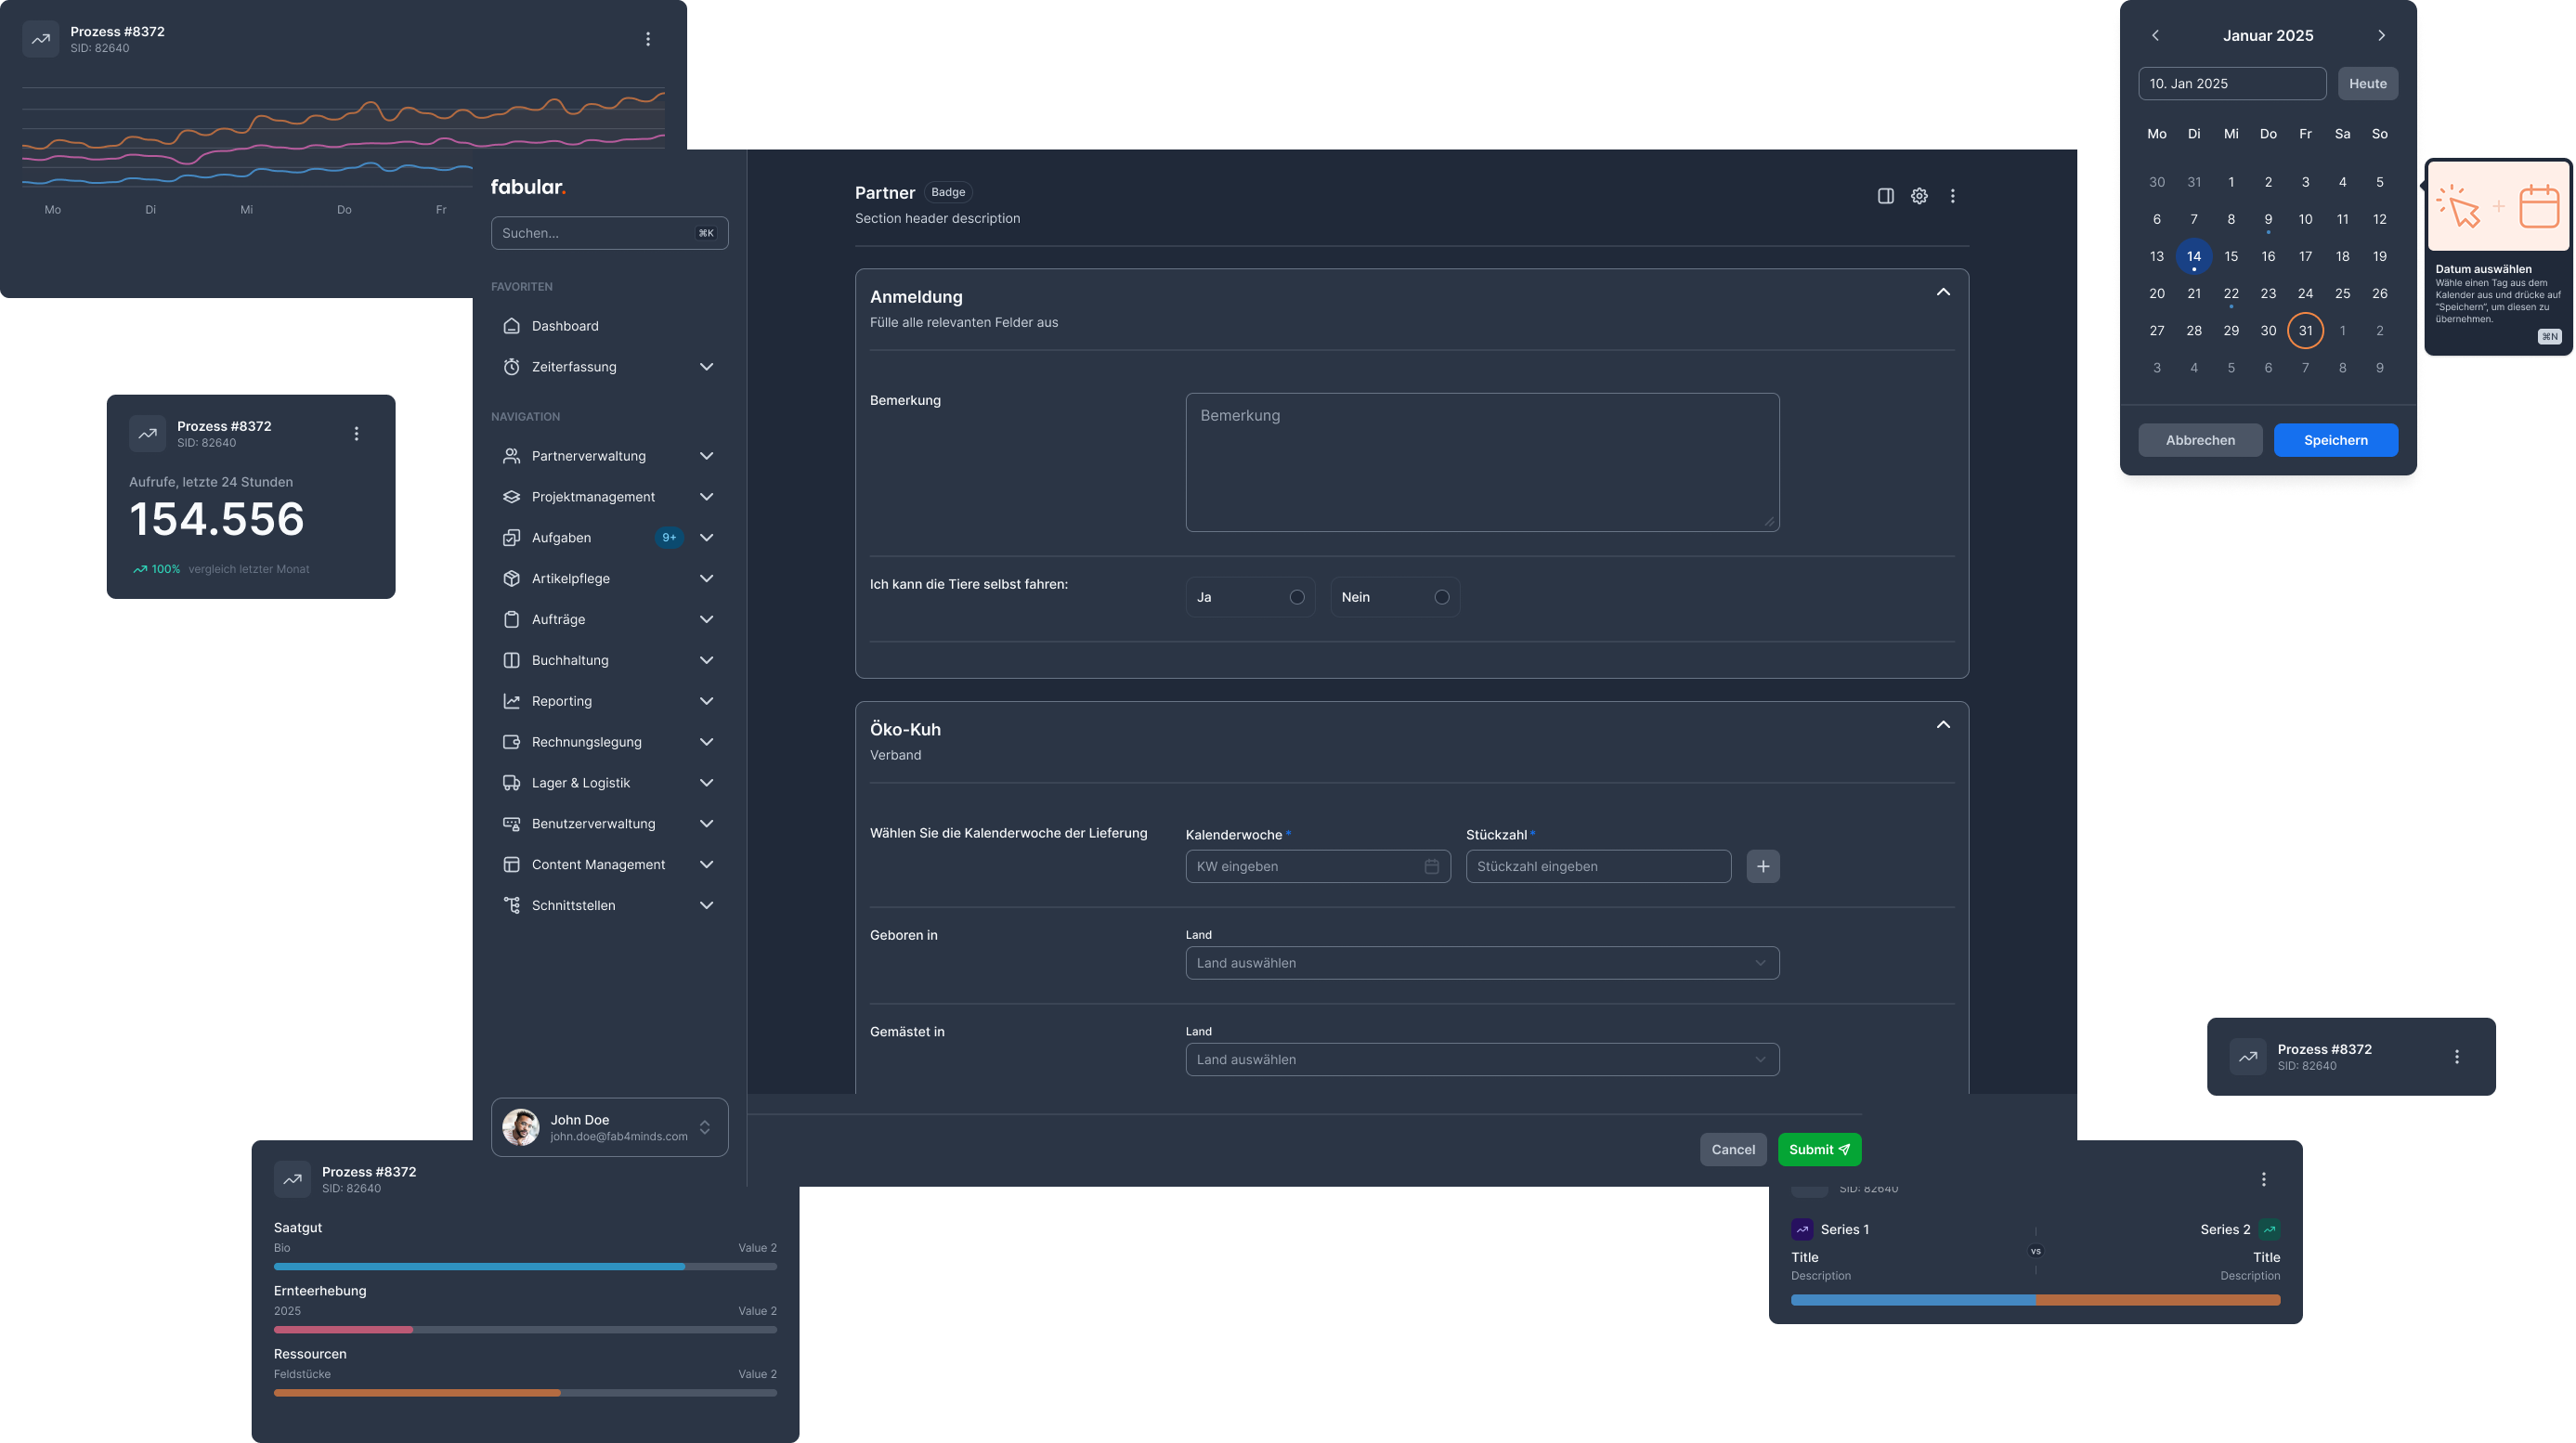Open Content Management menu item
The image size is (2576, 1443).
click(610, 865)
